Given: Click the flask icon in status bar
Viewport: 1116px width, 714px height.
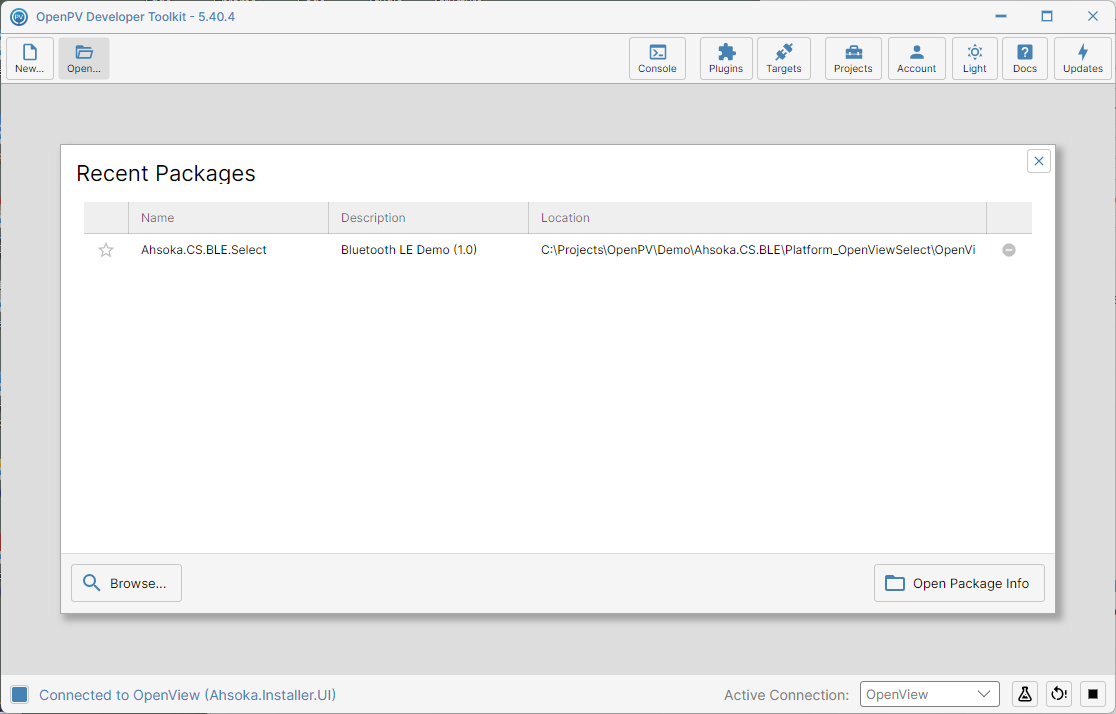Looking at the screenshot, I should click(x=1025, y=694).
